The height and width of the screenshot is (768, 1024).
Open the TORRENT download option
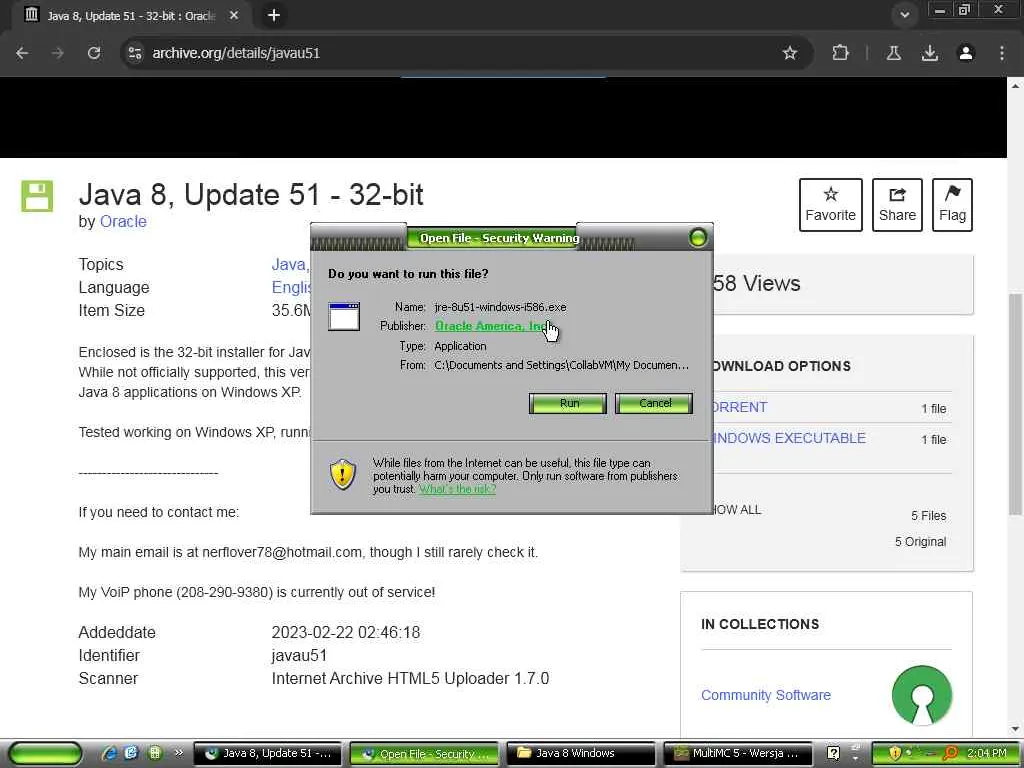point(740,407)
